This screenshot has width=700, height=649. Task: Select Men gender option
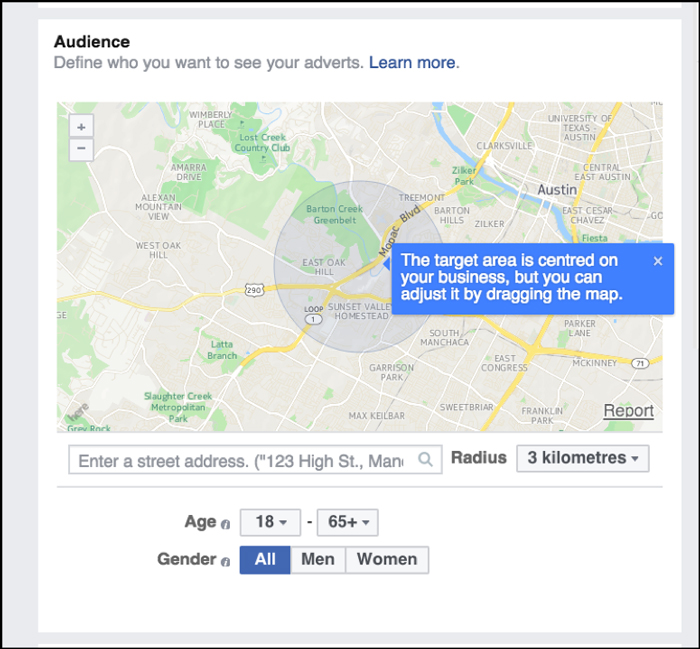click(x=318, y=560)
